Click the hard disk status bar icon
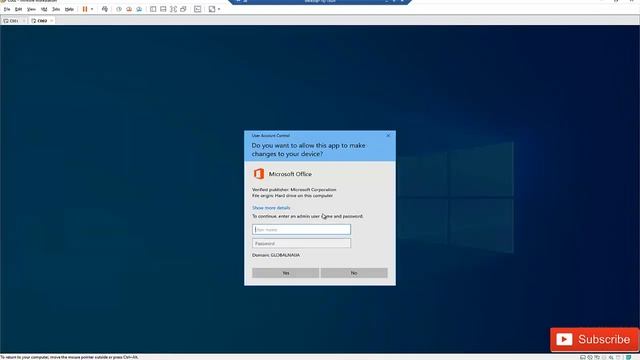This screenshot has height=360, width=640. tap(583, 357)
